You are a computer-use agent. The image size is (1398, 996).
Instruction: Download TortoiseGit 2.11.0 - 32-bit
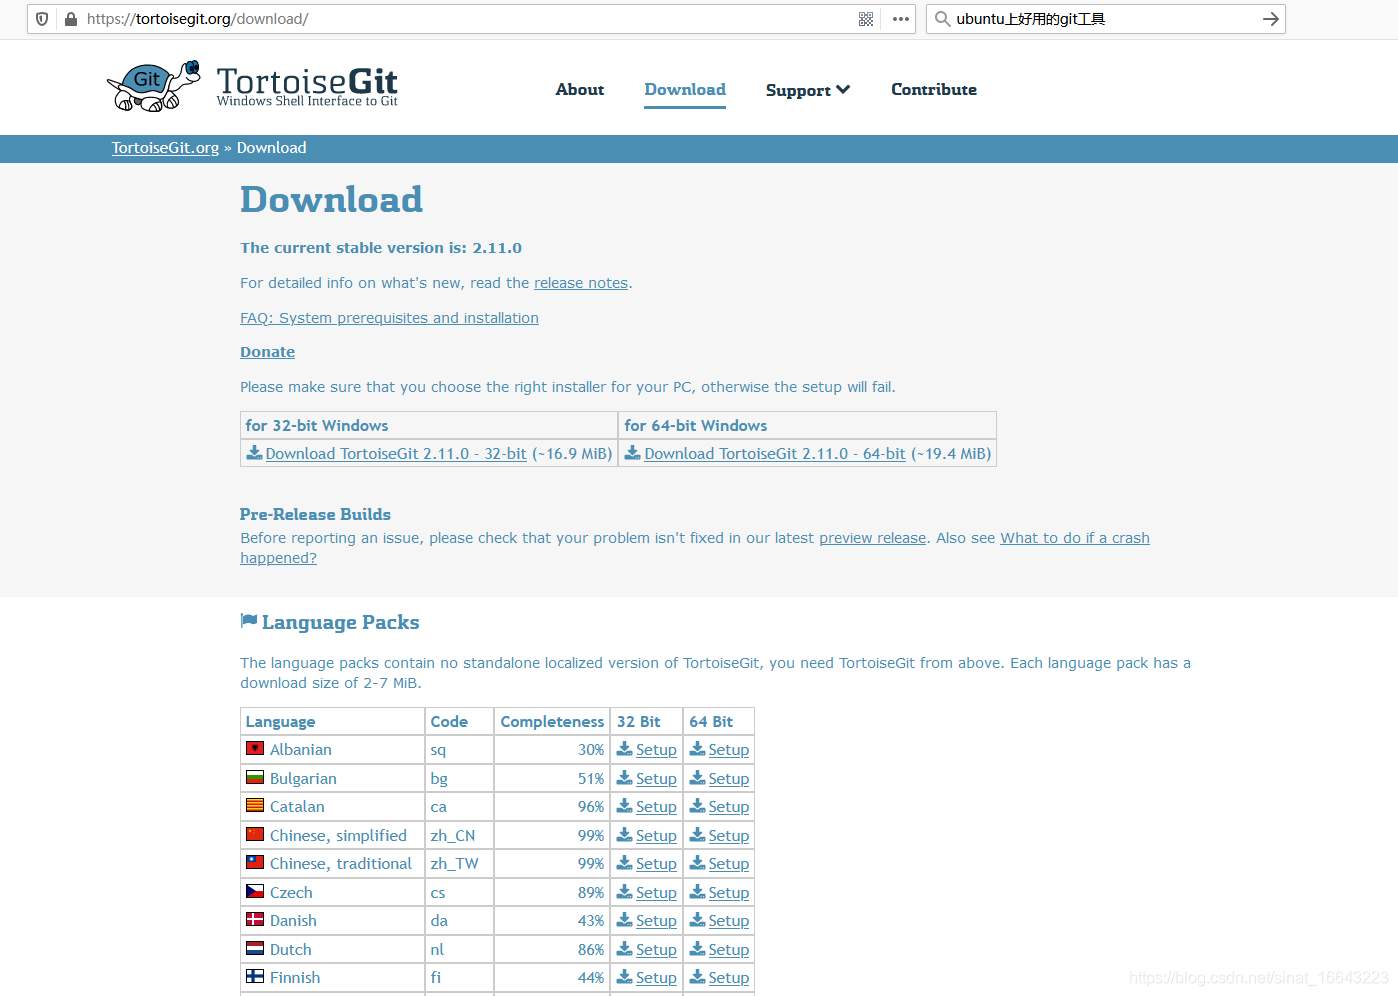coord(396,454)
